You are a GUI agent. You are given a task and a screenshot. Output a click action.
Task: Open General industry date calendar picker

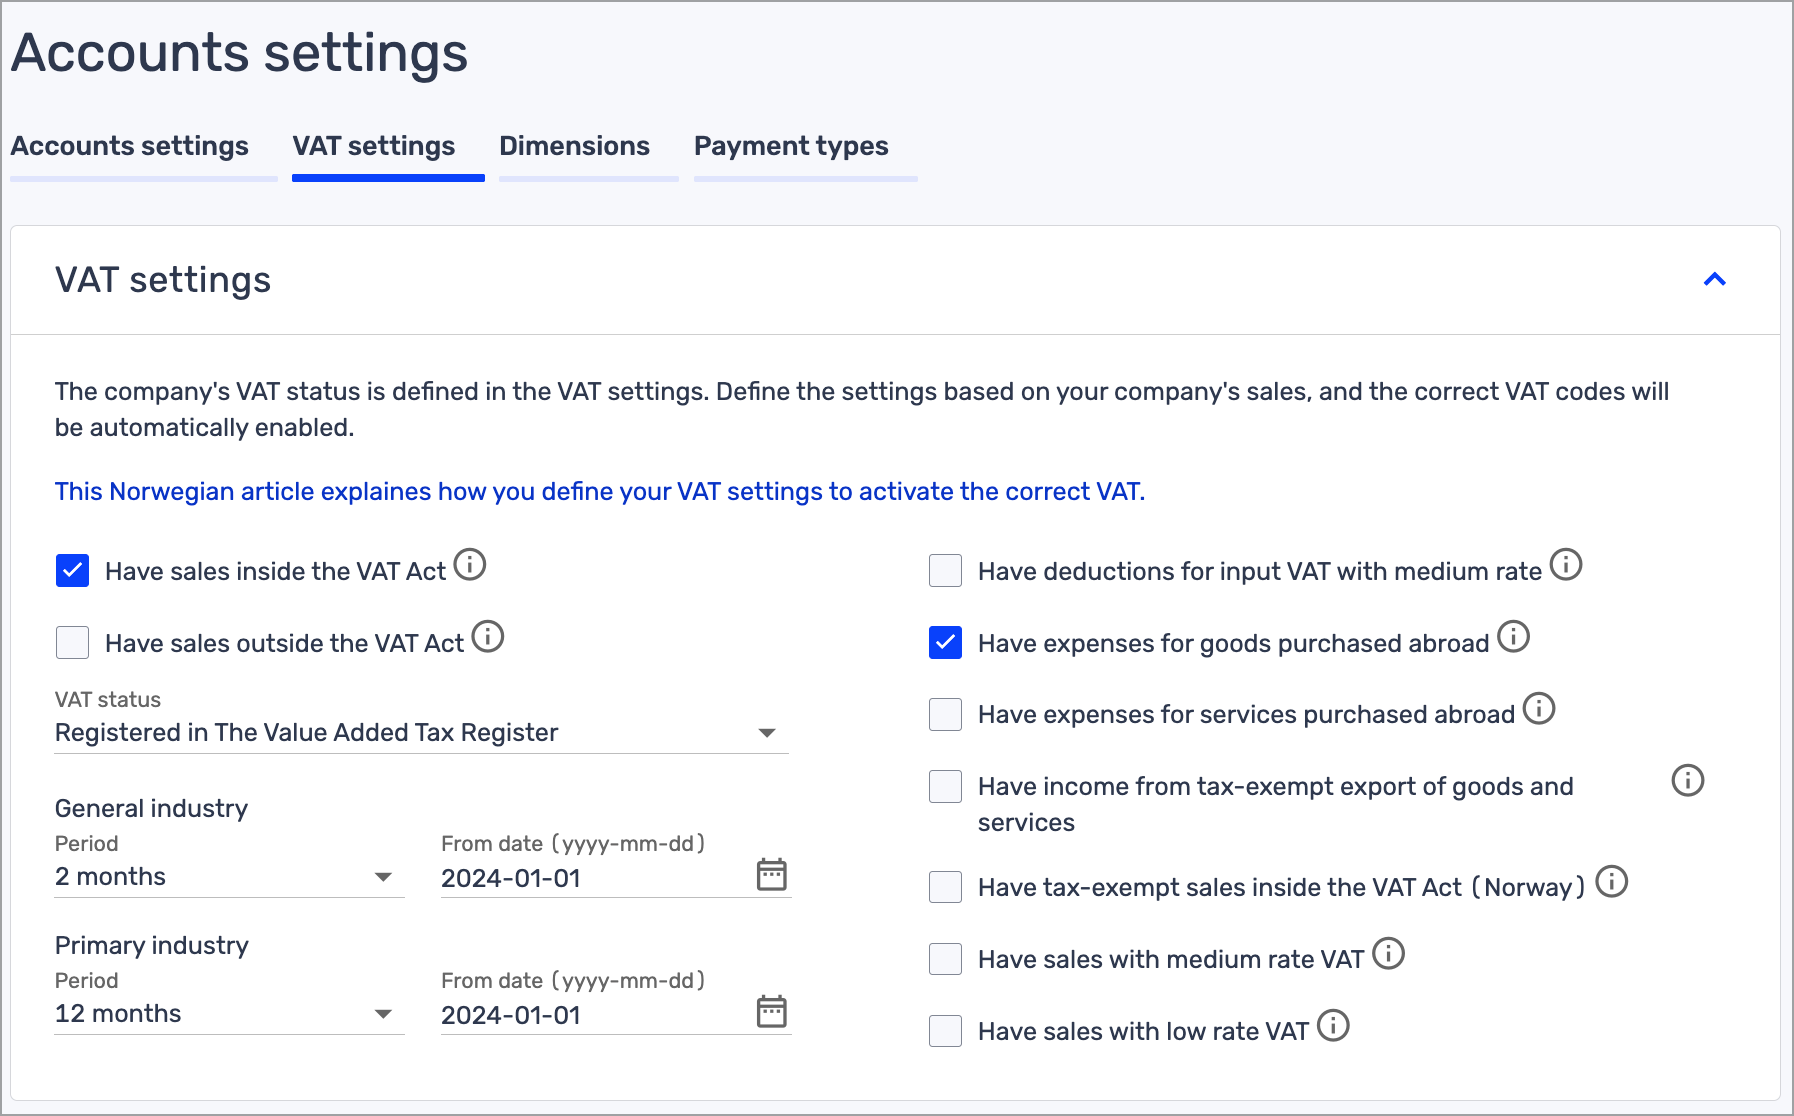point(771,875)
